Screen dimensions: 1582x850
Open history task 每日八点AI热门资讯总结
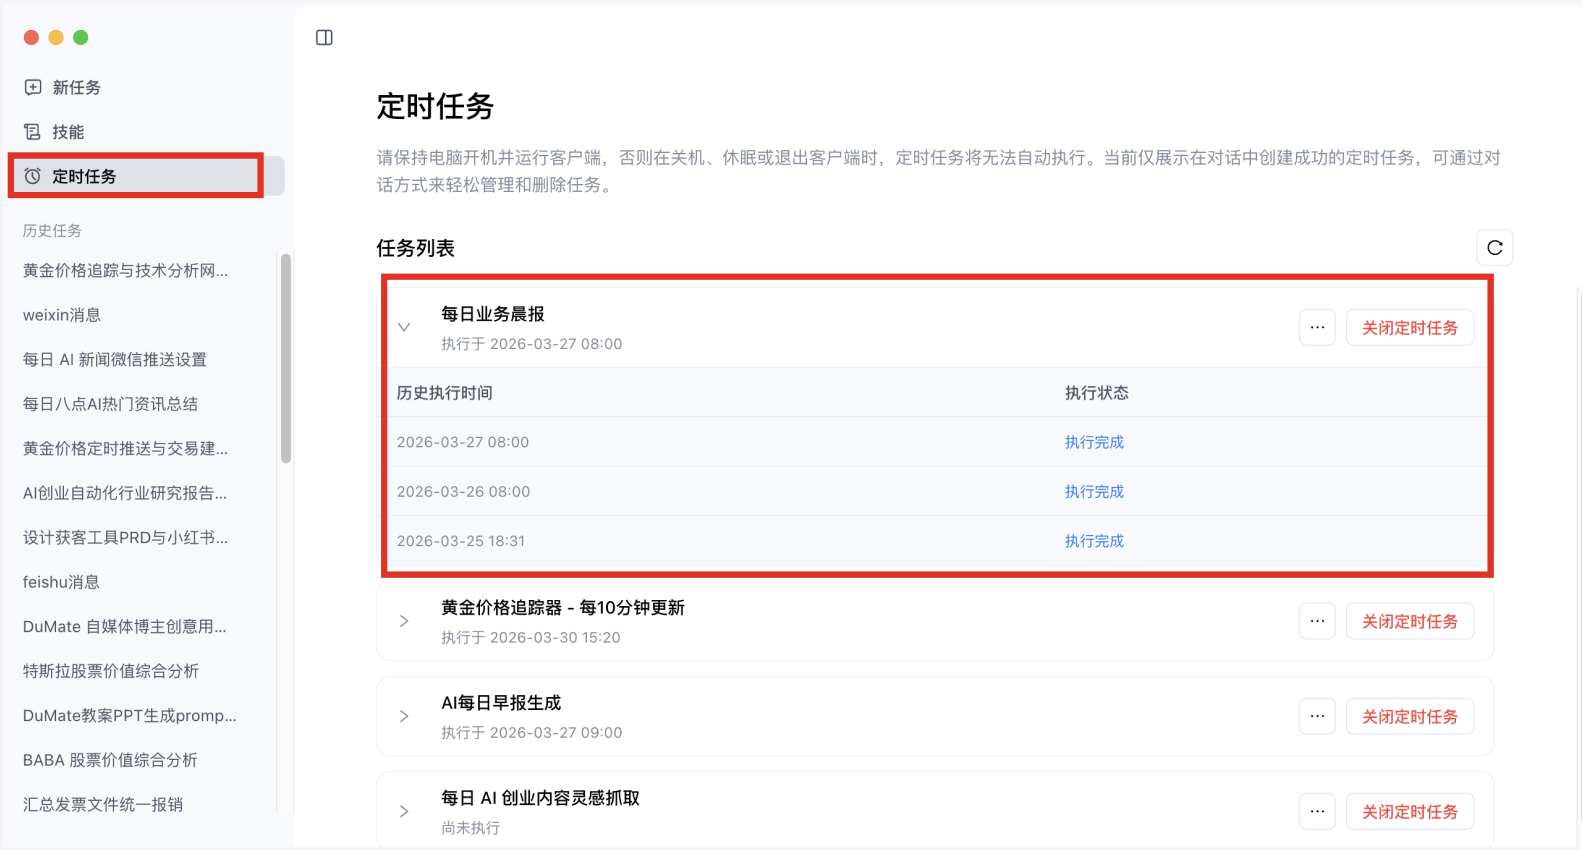(110, 404)
